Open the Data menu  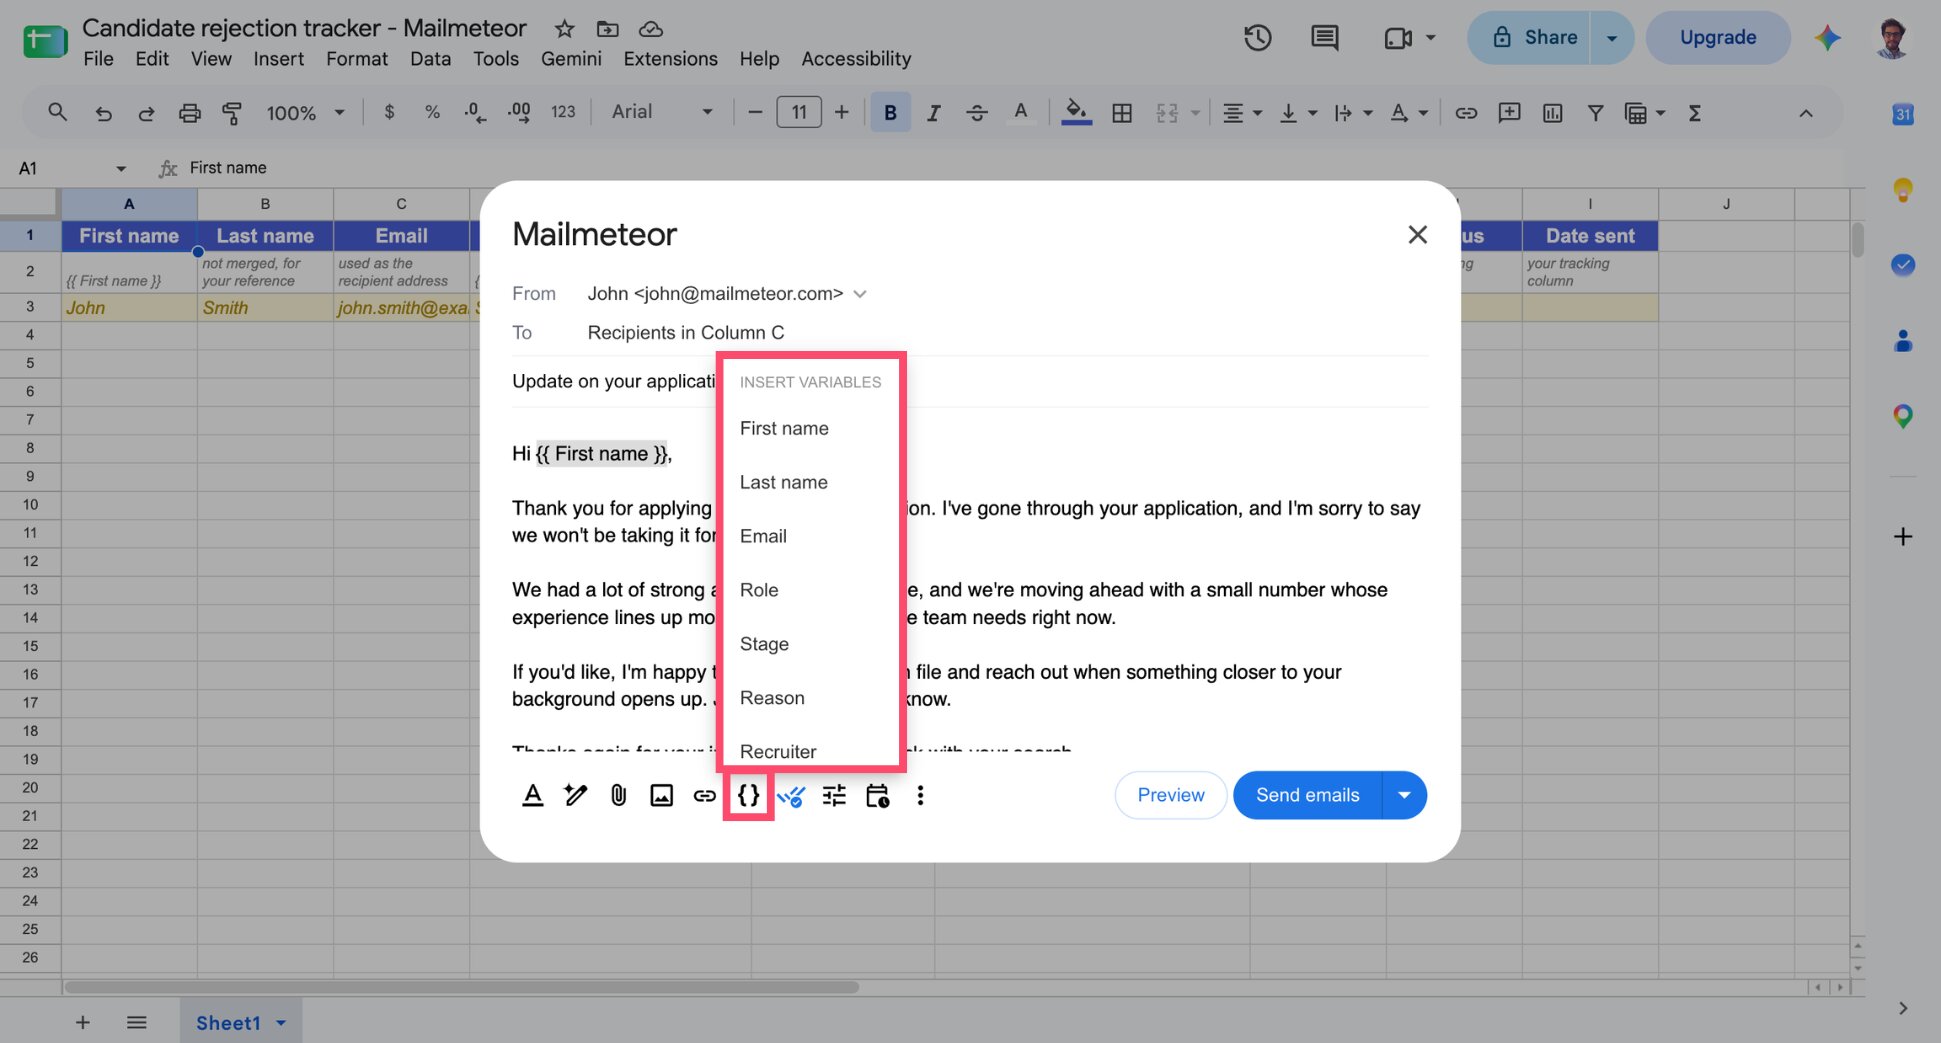pos(430,59)
